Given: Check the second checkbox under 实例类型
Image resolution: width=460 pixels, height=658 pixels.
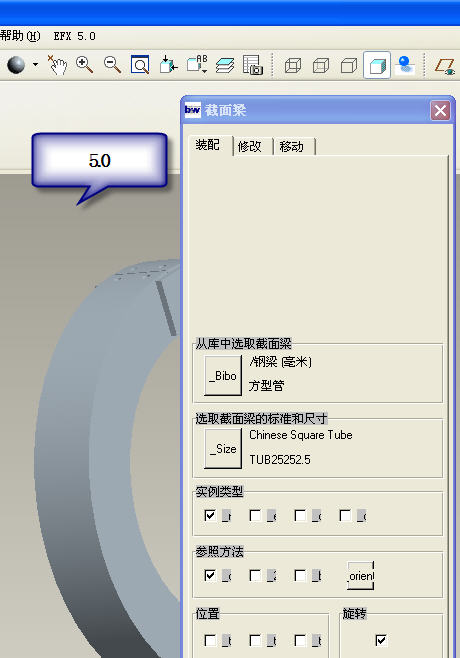Looking at the screenshot, I should point(255,515).
